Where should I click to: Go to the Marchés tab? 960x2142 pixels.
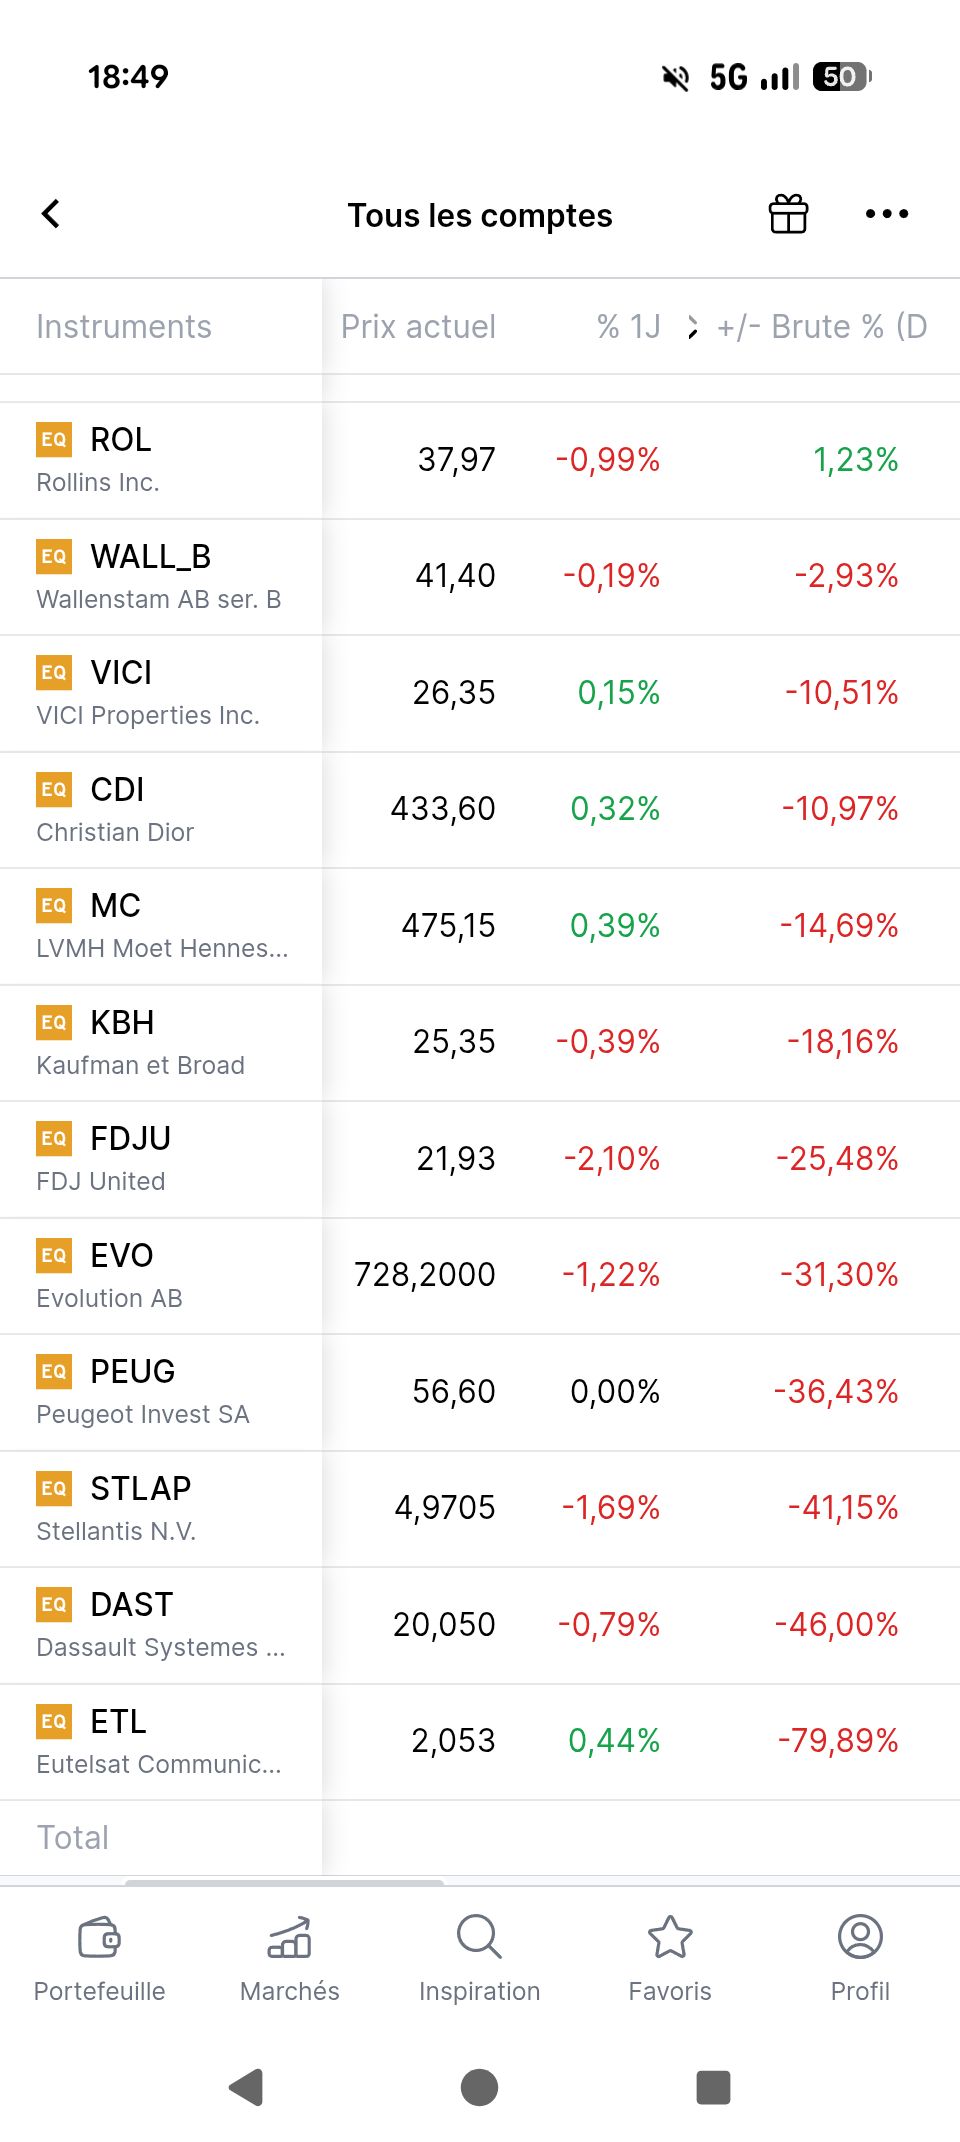click(289, 1958)
